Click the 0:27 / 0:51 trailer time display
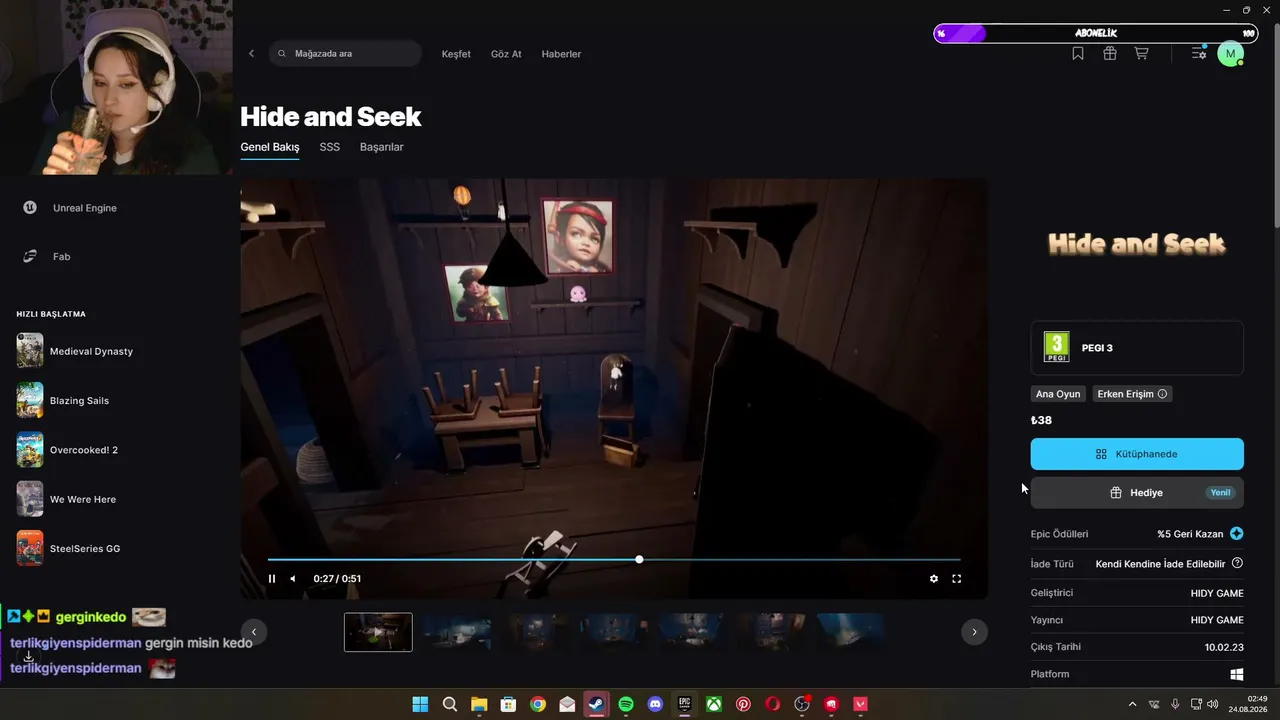Image resolution: width=1280 pixels, height=720 pixels. pos(337,579)
